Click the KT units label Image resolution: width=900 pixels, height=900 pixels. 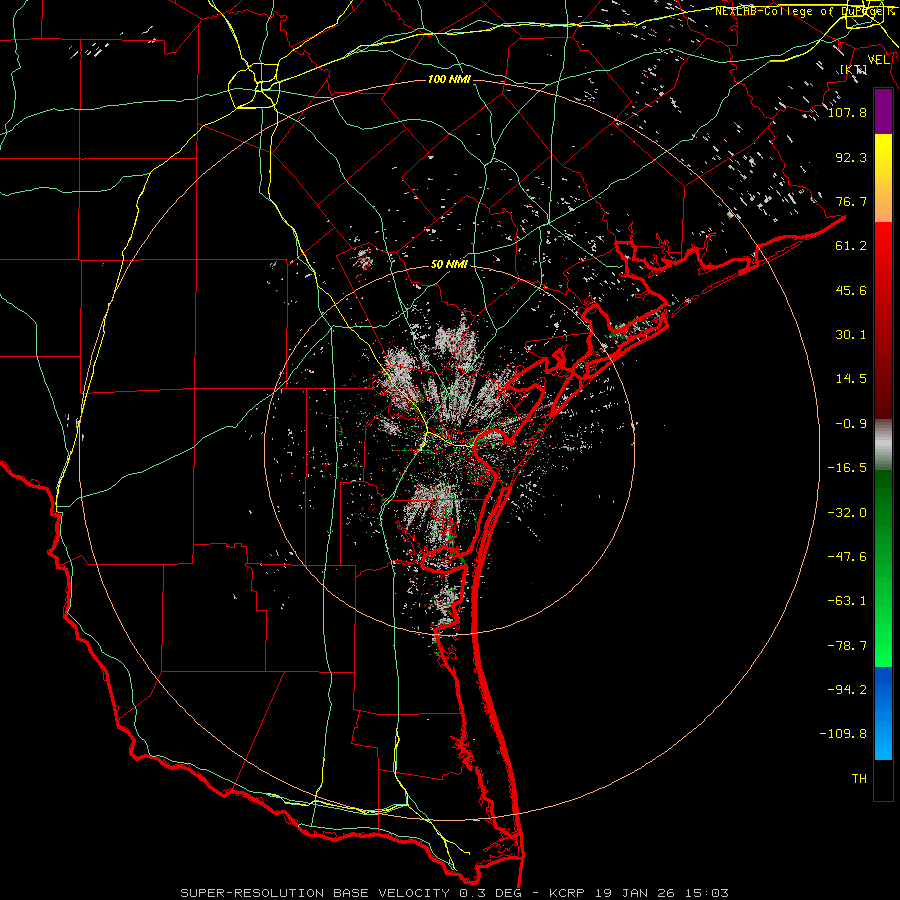pos(854,70)
